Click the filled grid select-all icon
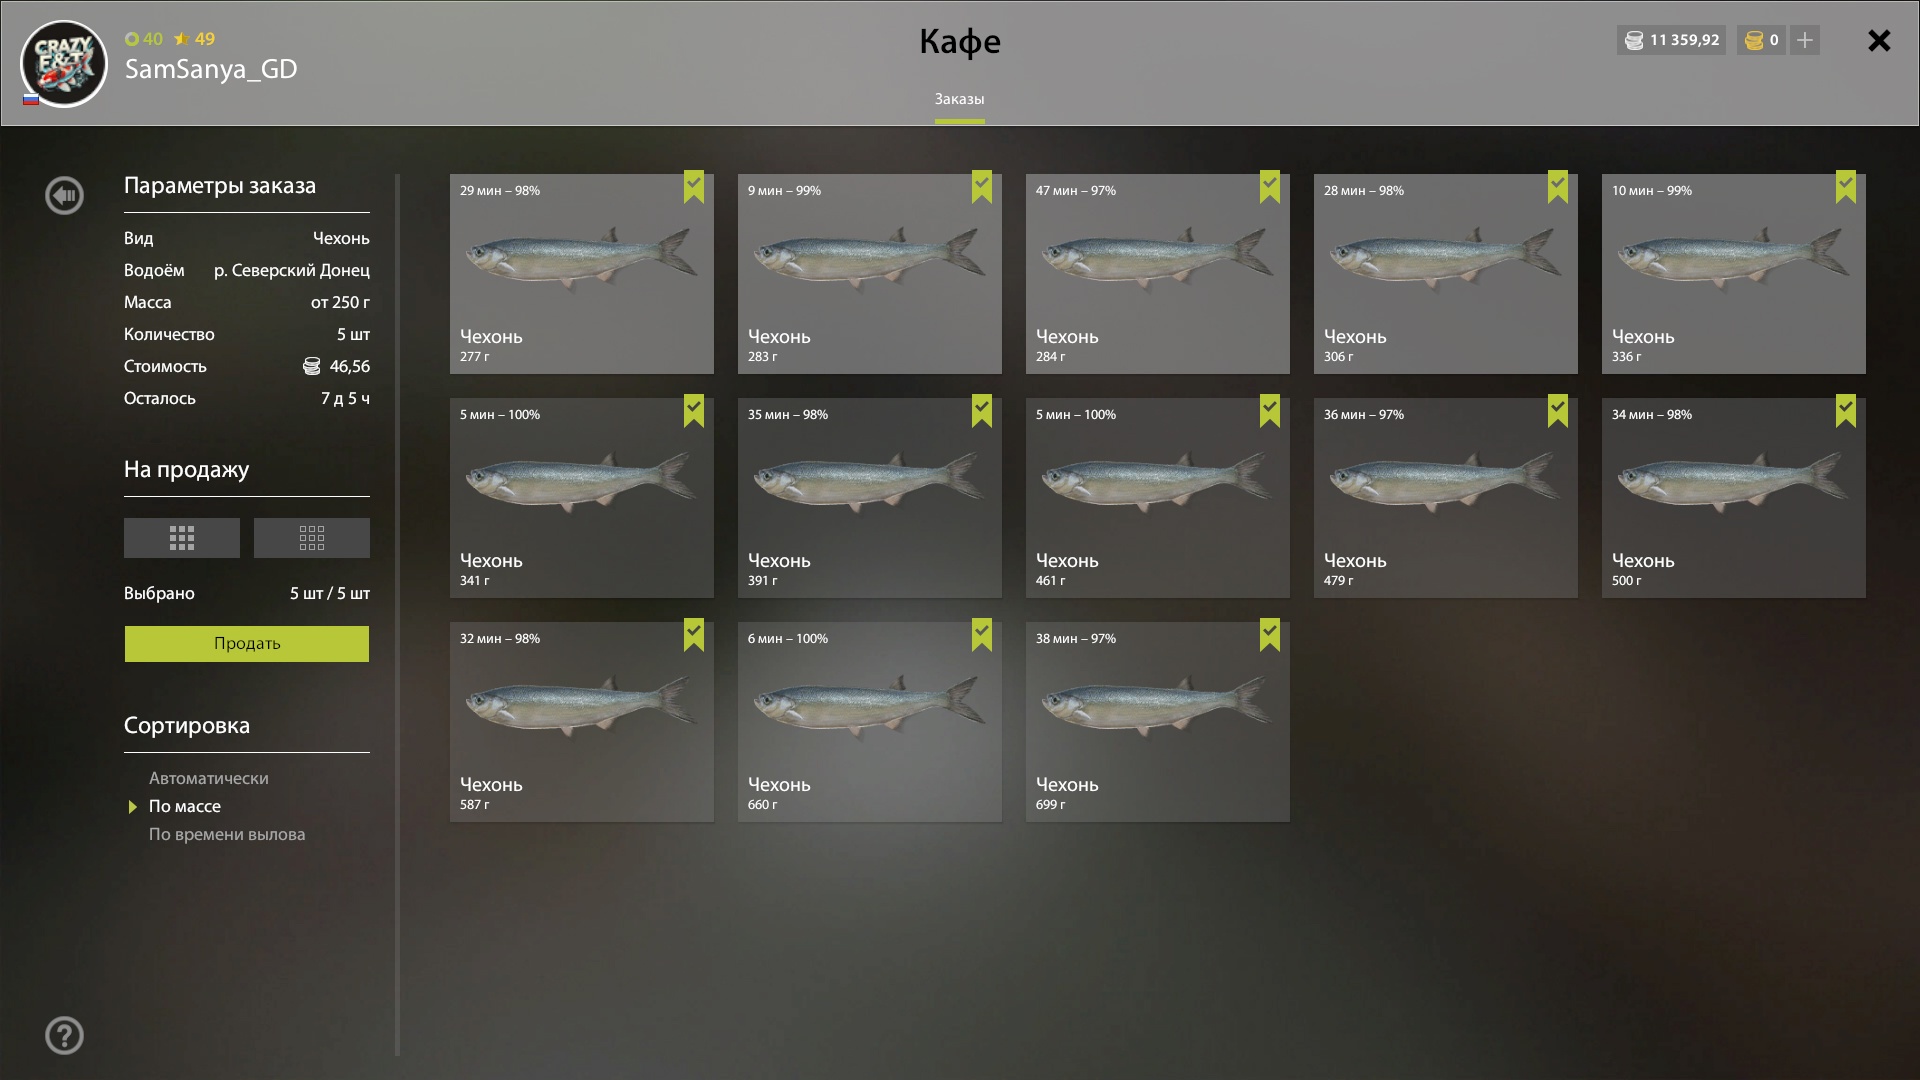The image size is (1920, 1080). (182, 538)
